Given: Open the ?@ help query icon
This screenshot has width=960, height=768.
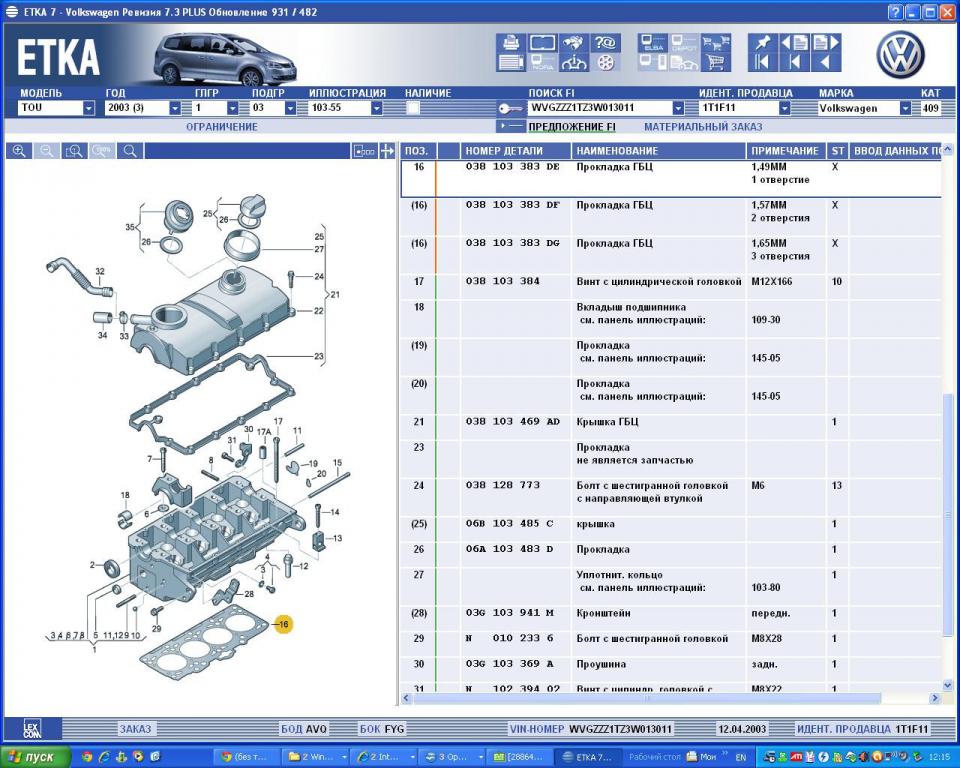Looking at the screenshot, I should pos(605,42).
